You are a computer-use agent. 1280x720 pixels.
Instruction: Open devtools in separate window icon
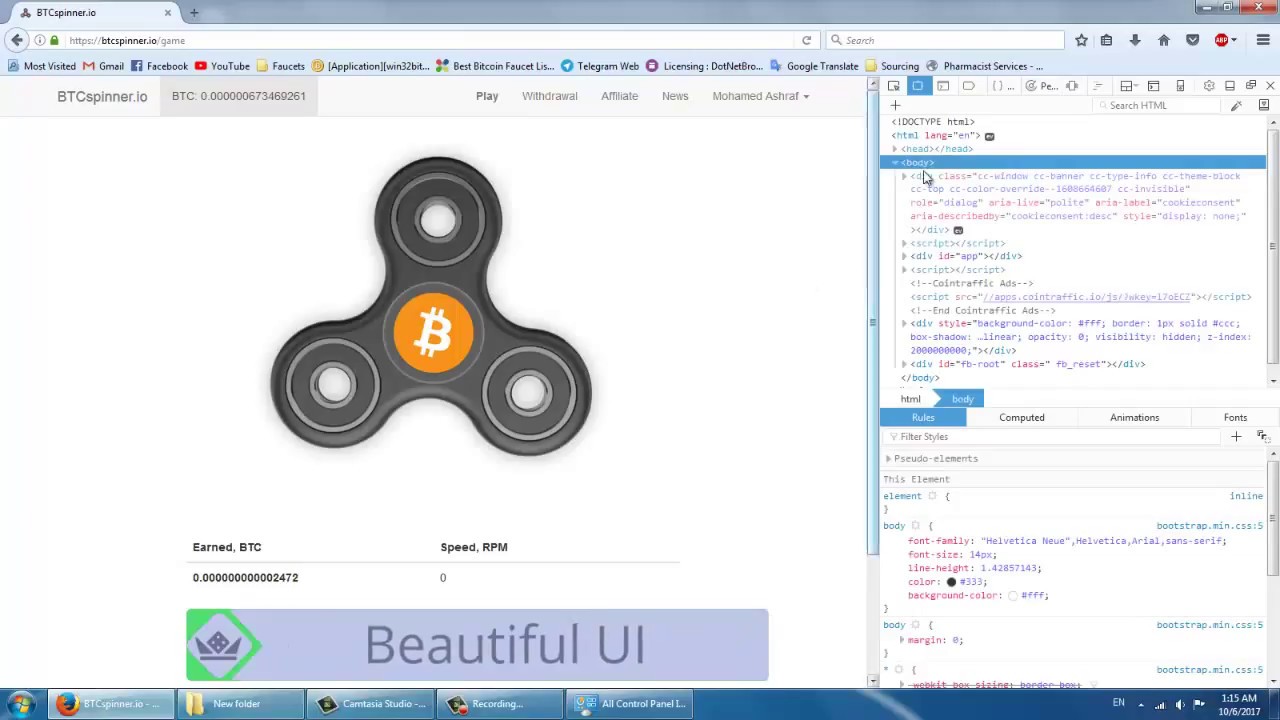click(1251, 86)
